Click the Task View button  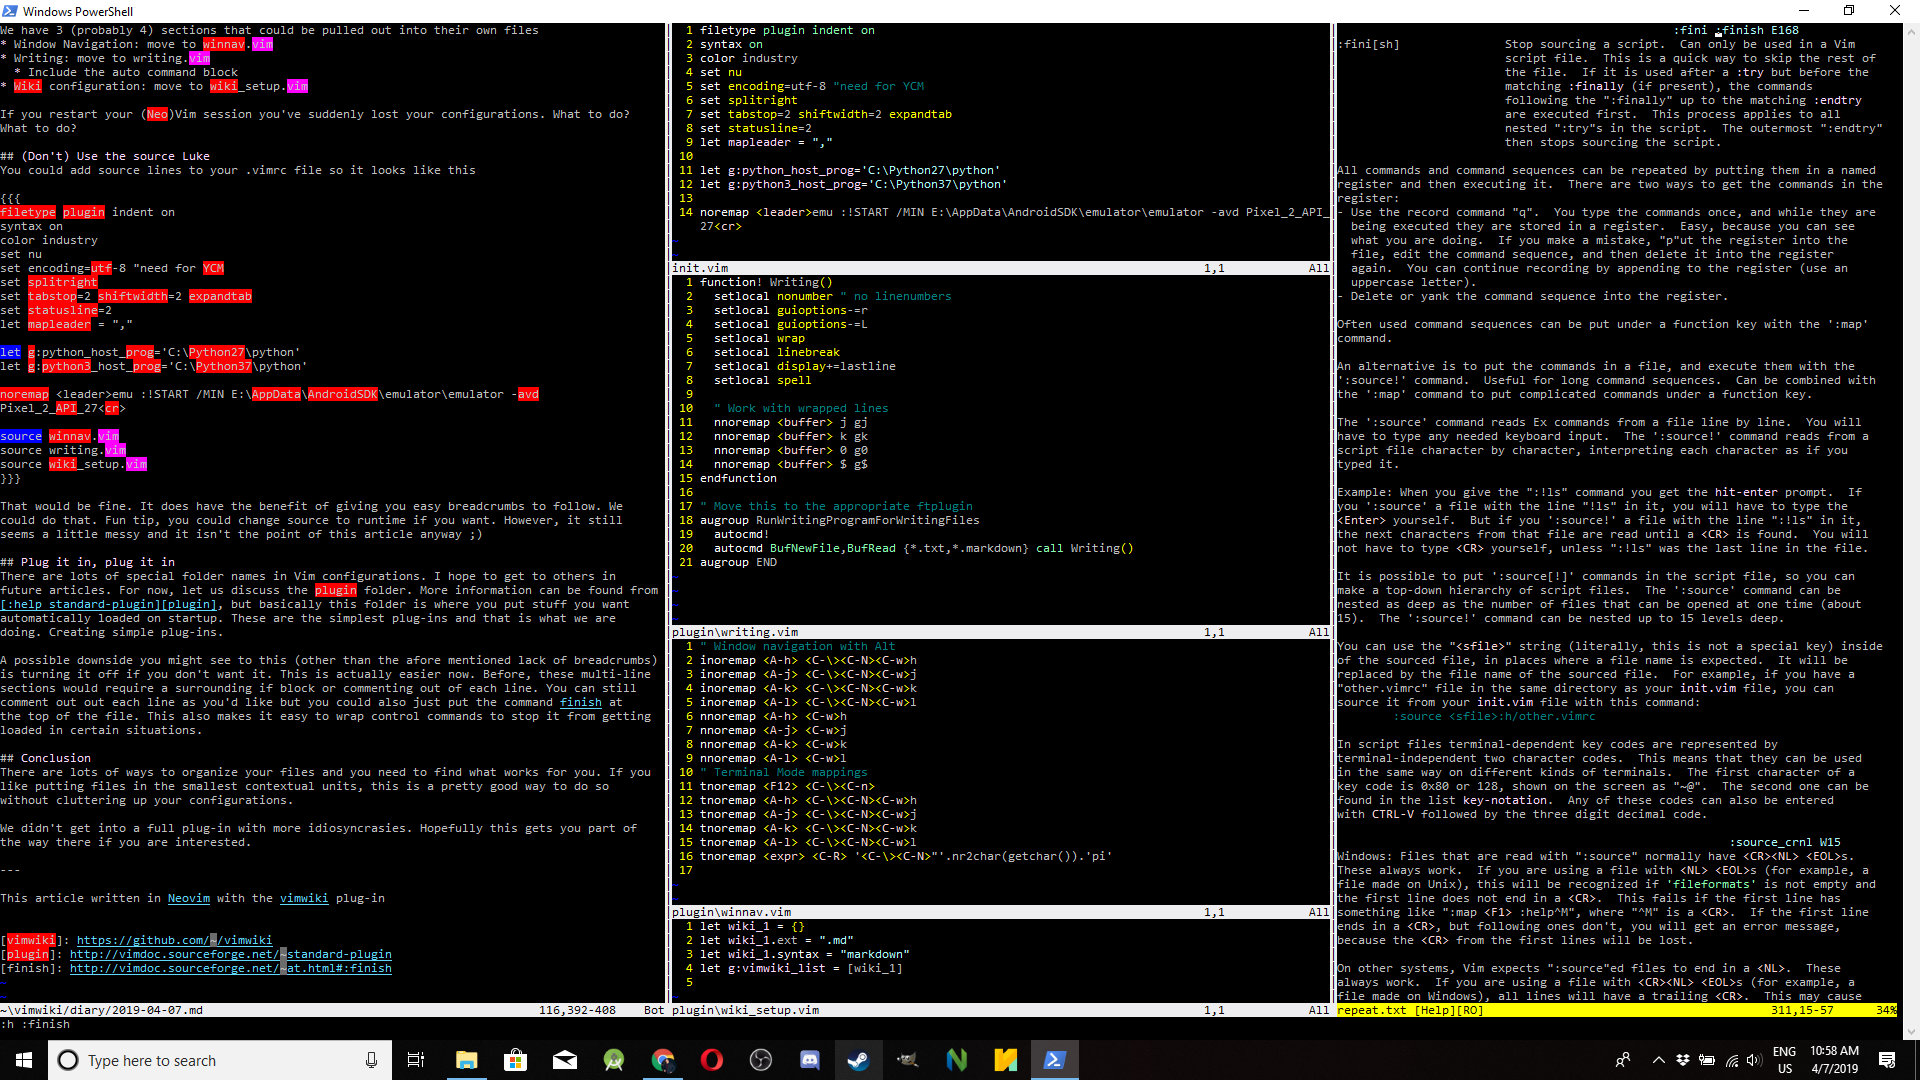pos(416,1060)
